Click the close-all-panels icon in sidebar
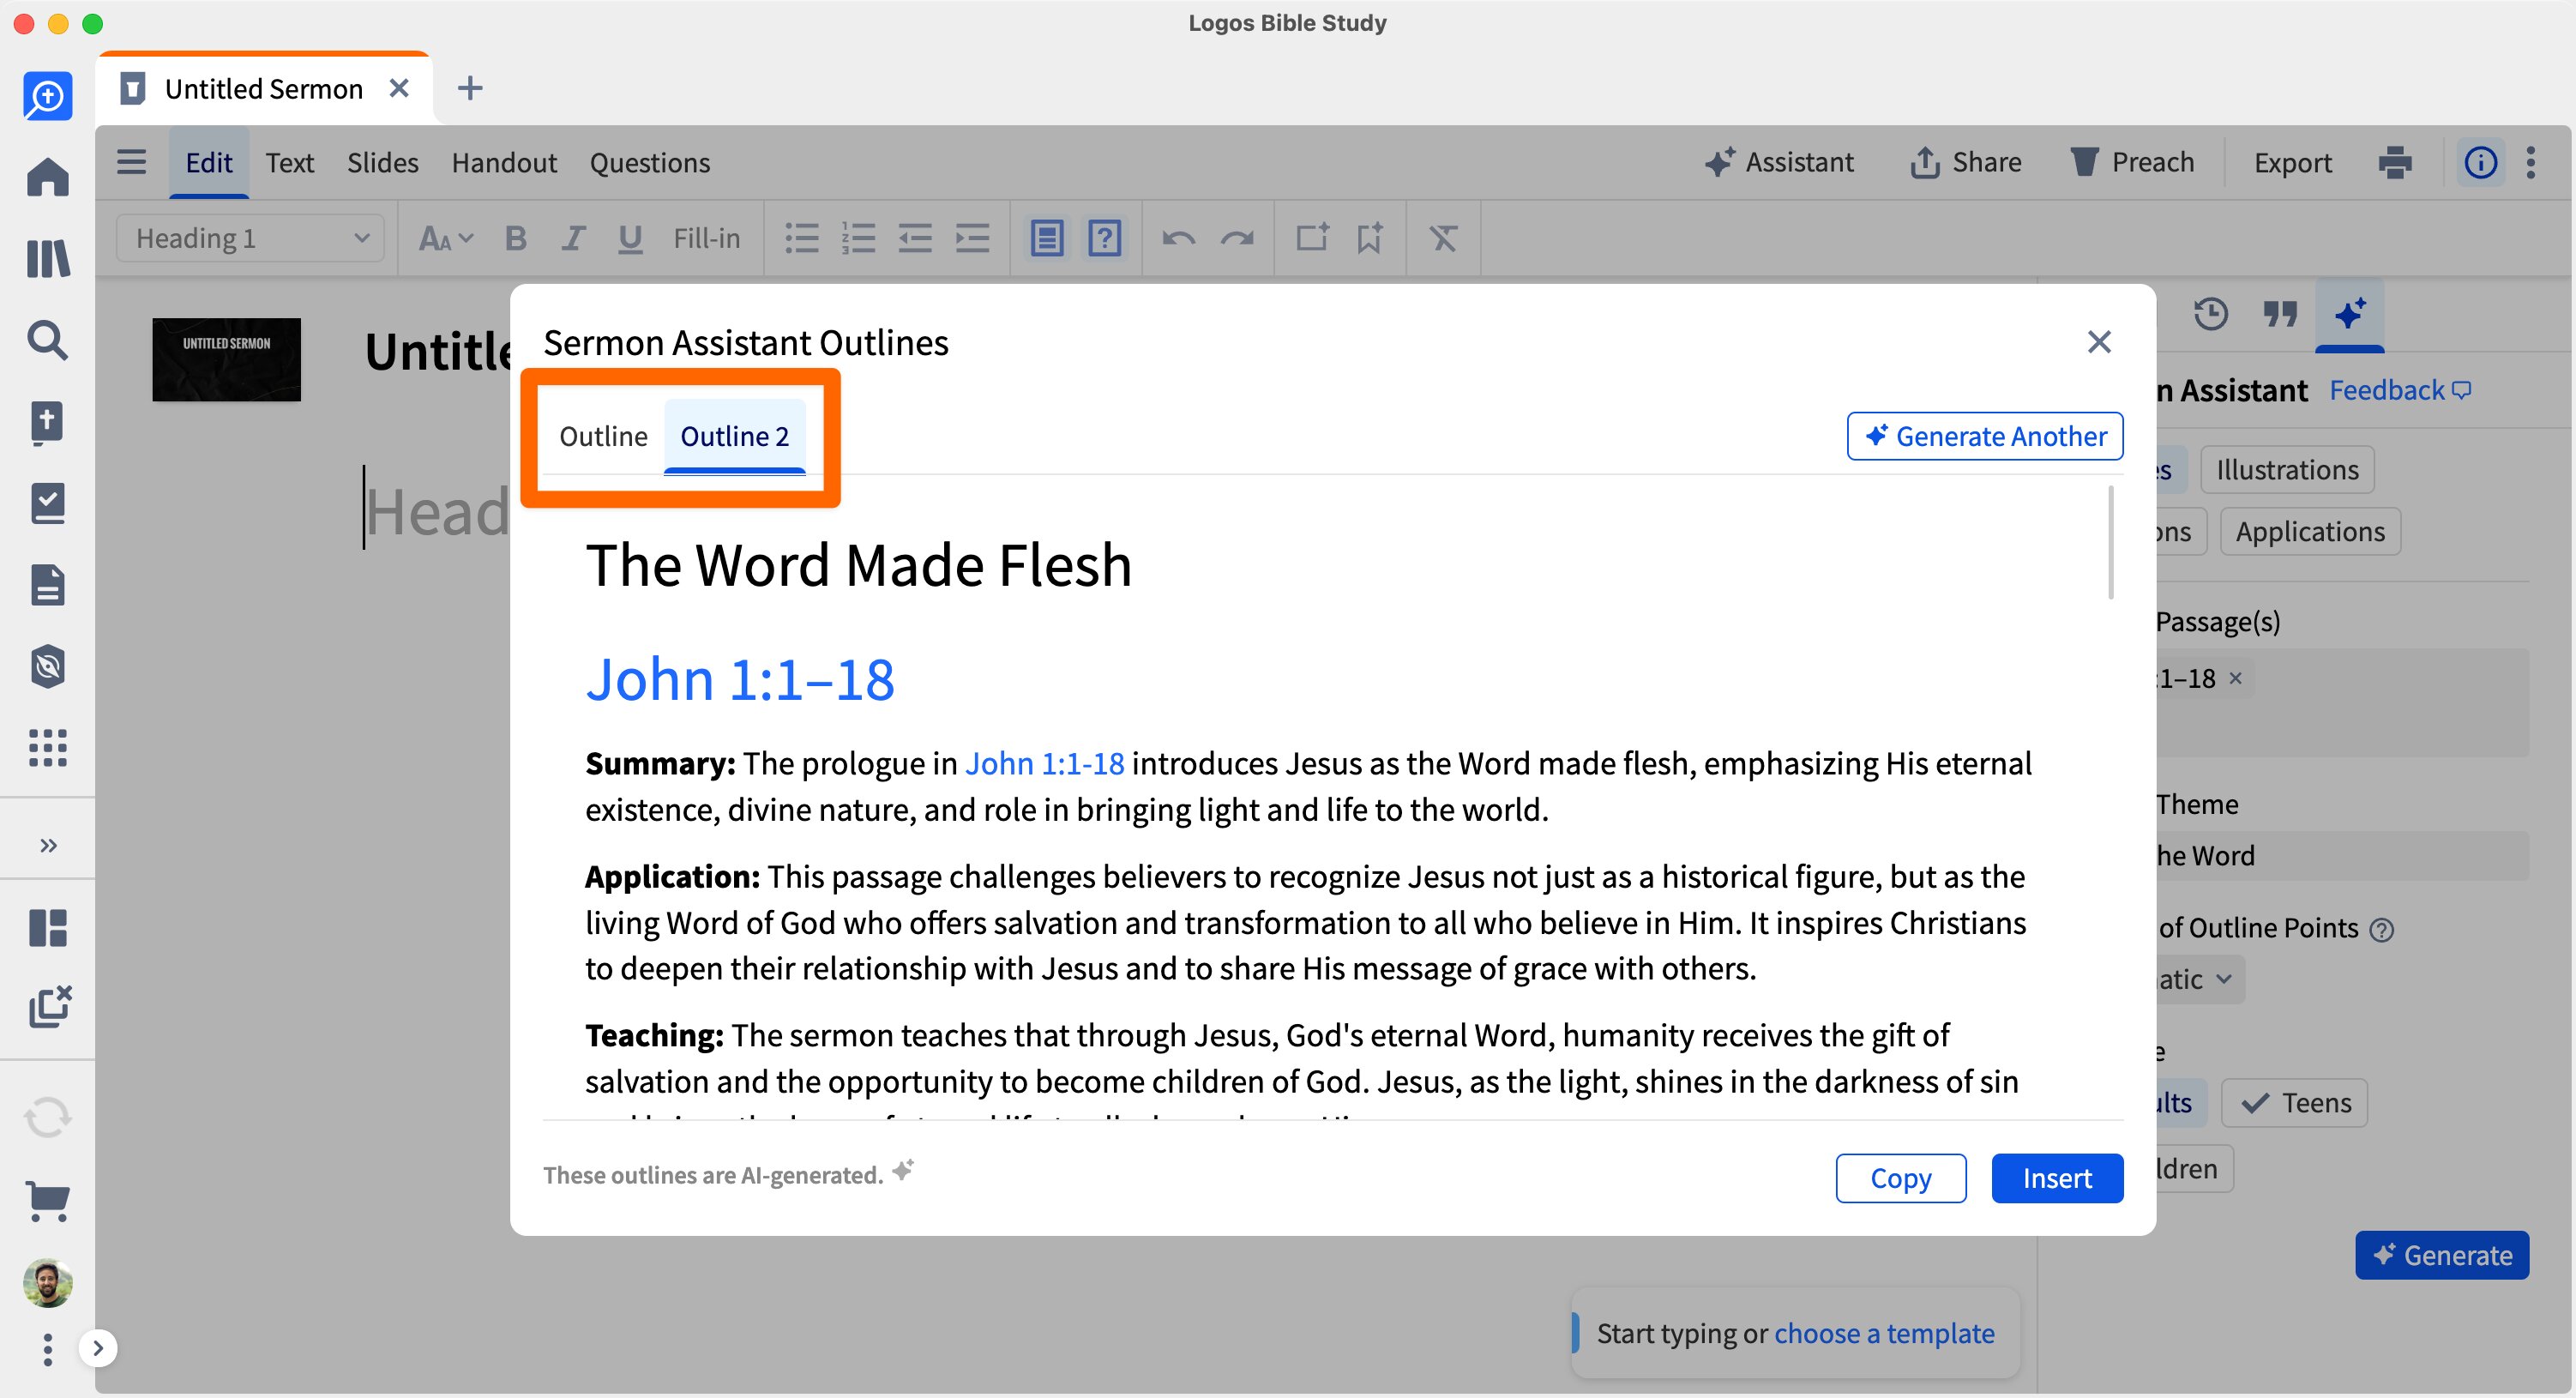The width and height of the screenshot is (2576, 1398). (x=49, y=1007)
